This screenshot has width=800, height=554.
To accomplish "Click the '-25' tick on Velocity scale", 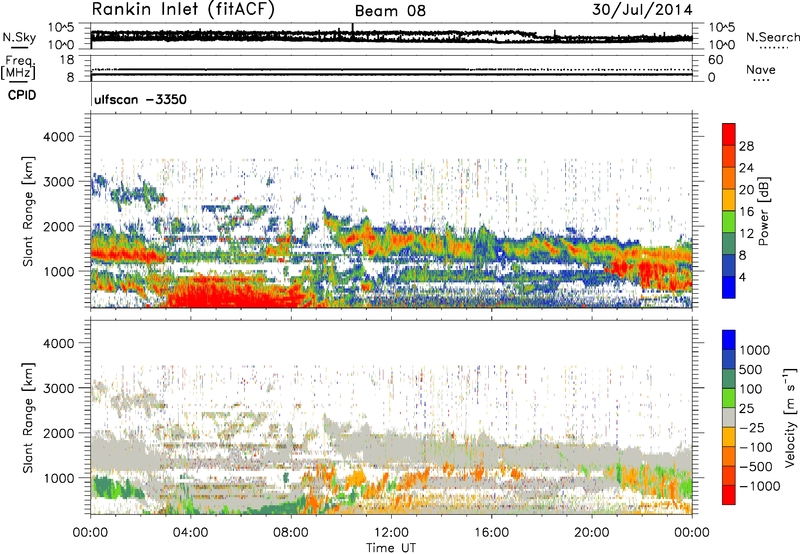I will tap(752, 428).
